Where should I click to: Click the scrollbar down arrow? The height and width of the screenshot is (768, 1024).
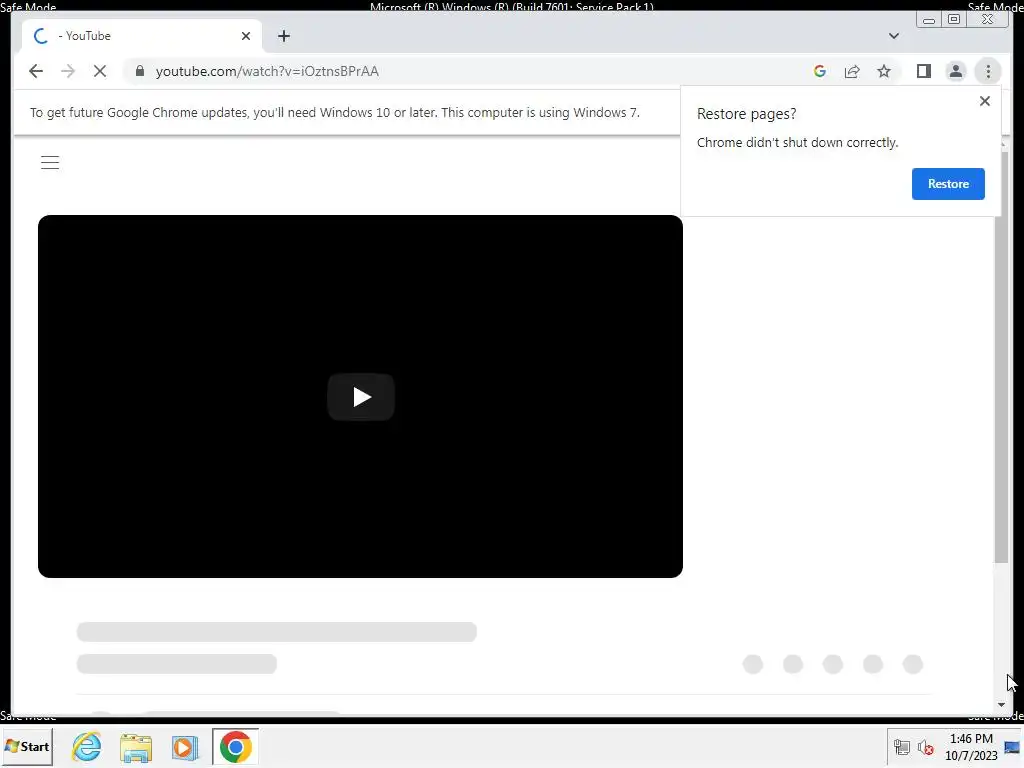[x=1001, y=705]
